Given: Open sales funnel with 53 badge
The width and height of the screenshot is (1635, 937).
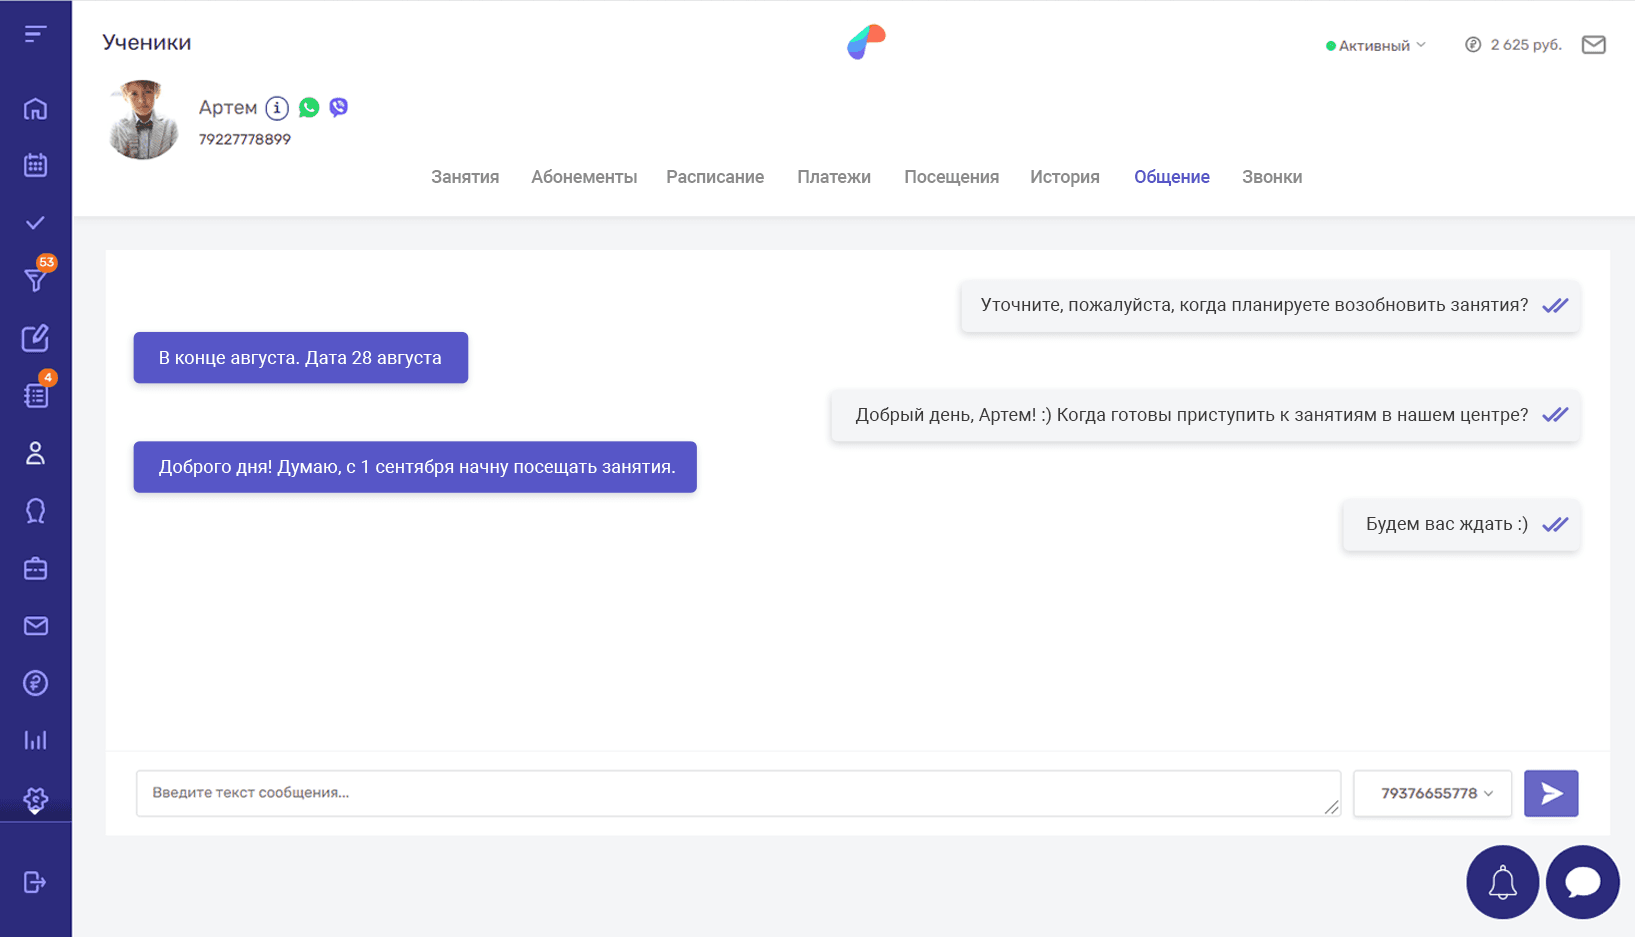Looking at the screenshot, I should [36, 280].
